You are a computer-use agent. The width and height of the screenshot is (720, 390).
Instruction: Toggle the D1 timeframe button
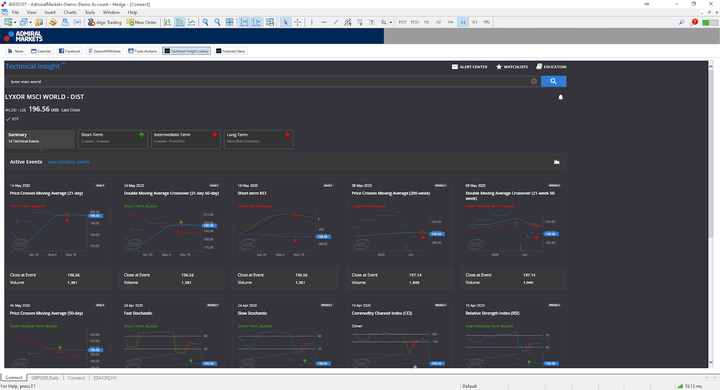pos(463,22)
